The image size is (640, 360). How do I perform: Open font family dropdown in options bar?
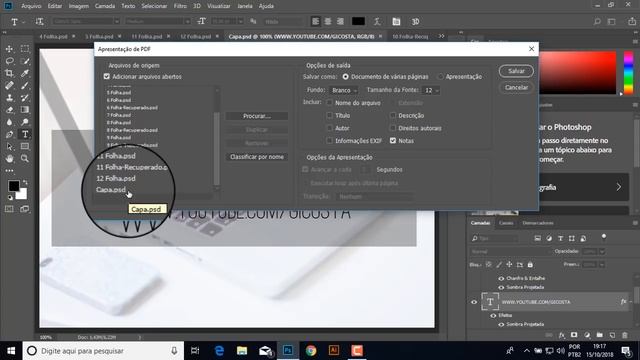[x=117, y=22]
